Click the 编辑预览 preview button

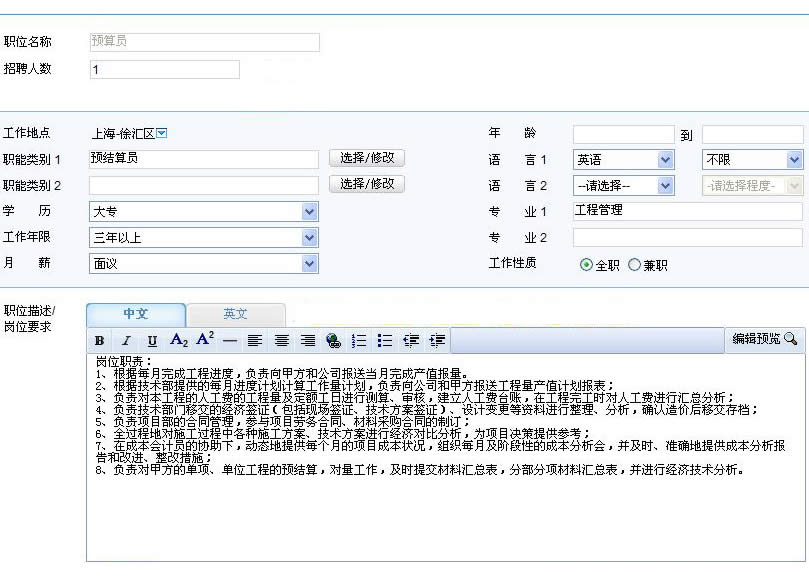(765, 340)
